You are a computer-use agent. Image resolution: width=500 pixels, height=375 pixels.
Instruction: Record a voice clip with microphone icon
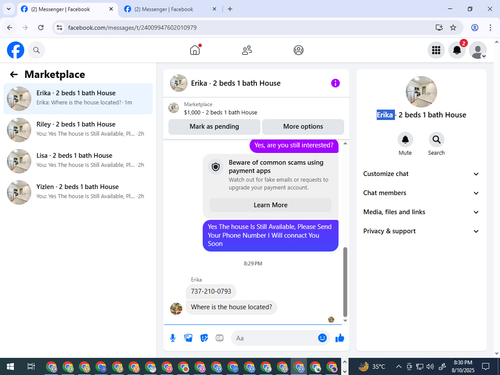tap(173, 338)
